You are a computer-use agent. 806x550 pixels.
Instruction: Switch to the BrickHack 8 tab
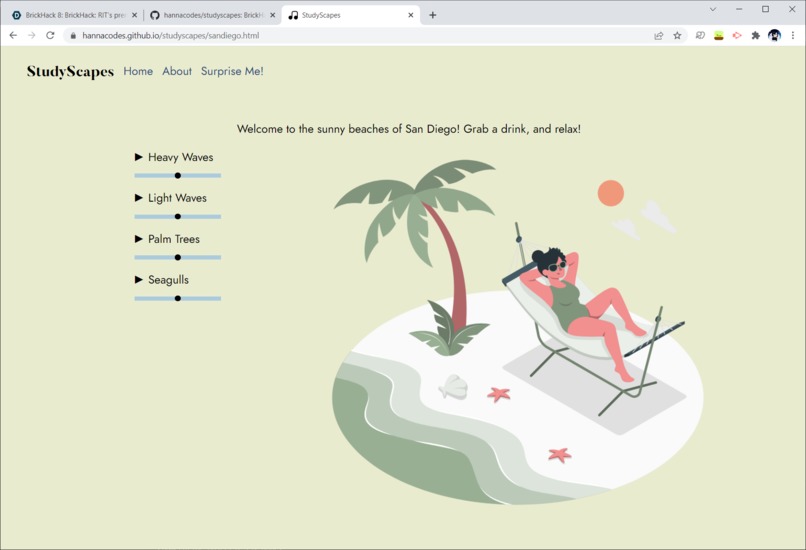(75, 15)
